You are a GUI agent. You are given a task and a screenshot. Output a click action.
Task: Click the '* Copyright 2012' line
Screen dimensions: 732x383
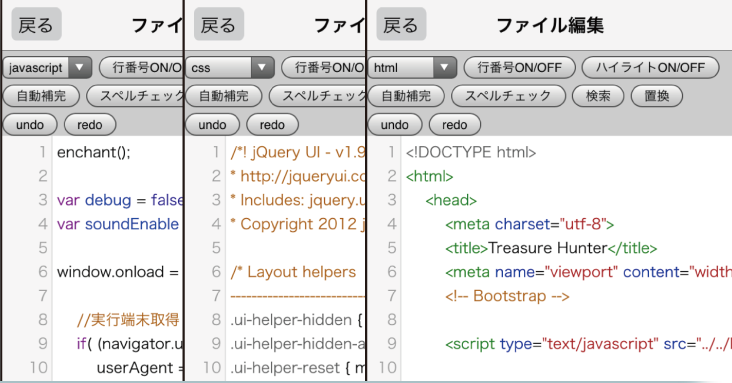pos(298,224)
